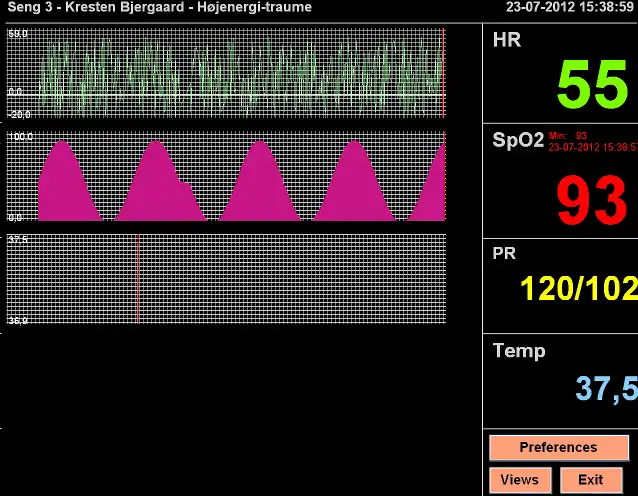This screenshot has height=496, width=638.
Task: Click the date and time display
Action: [569, 8]
